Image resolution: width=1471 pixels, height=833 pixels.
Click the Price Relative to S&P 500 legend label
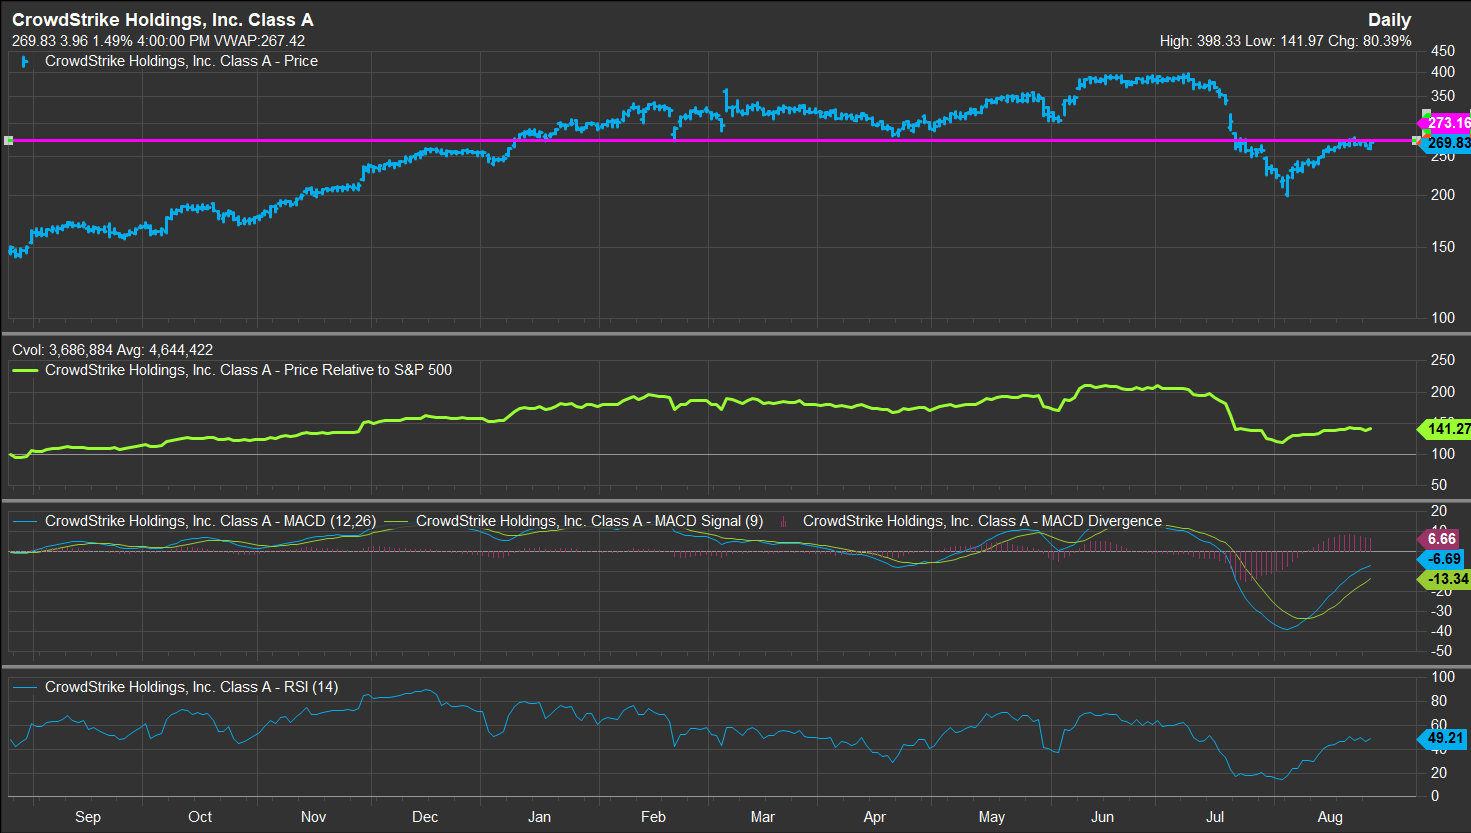[248, 370]
